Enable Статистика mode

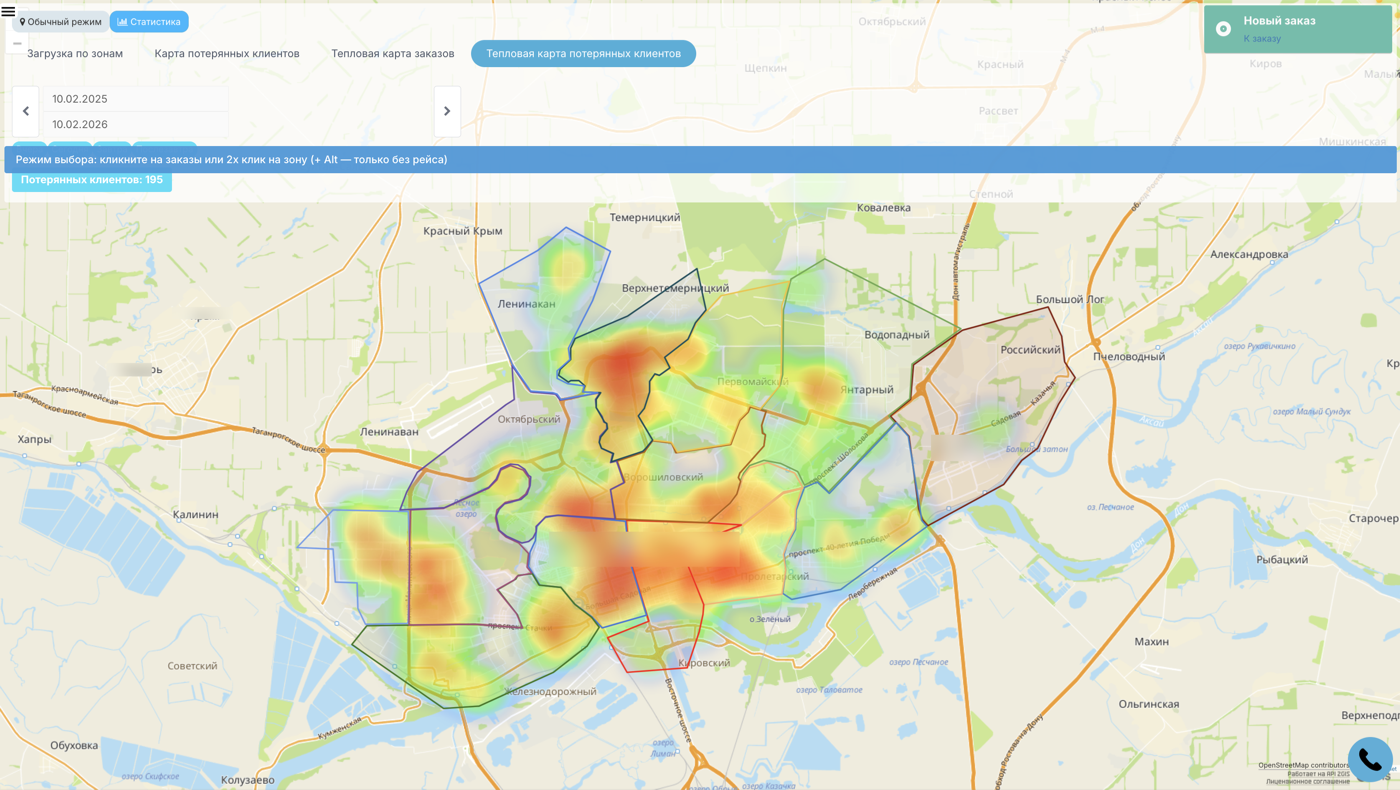pos(148,19)
